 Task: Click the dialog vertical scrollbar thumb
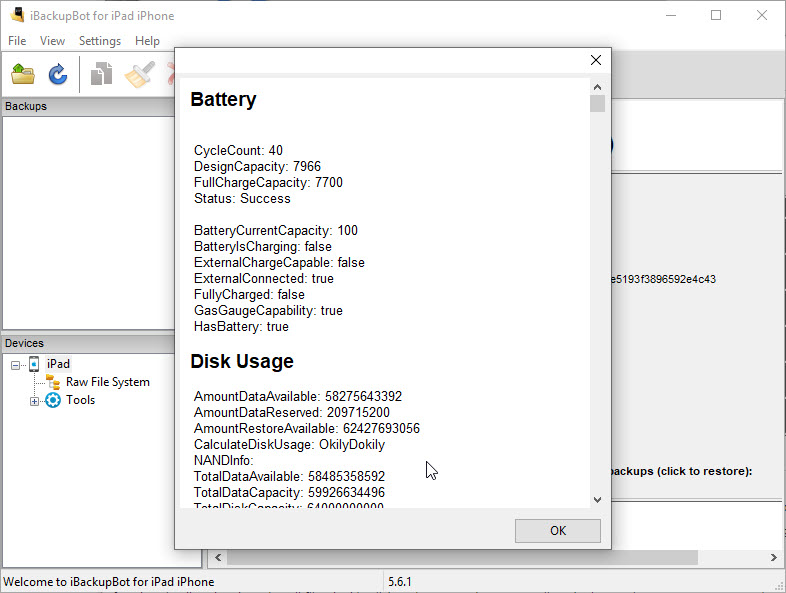597,103
